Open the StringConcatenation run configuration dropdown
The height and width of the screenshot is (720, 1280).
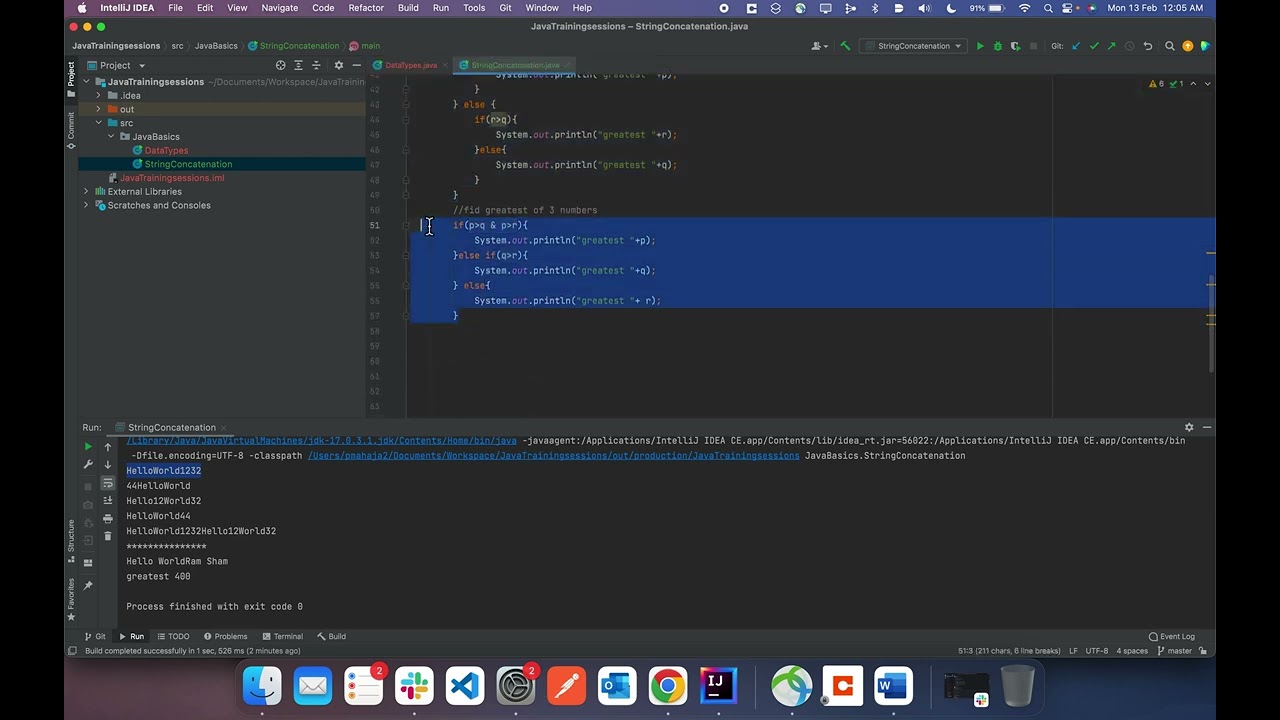(x=913, y=46)
